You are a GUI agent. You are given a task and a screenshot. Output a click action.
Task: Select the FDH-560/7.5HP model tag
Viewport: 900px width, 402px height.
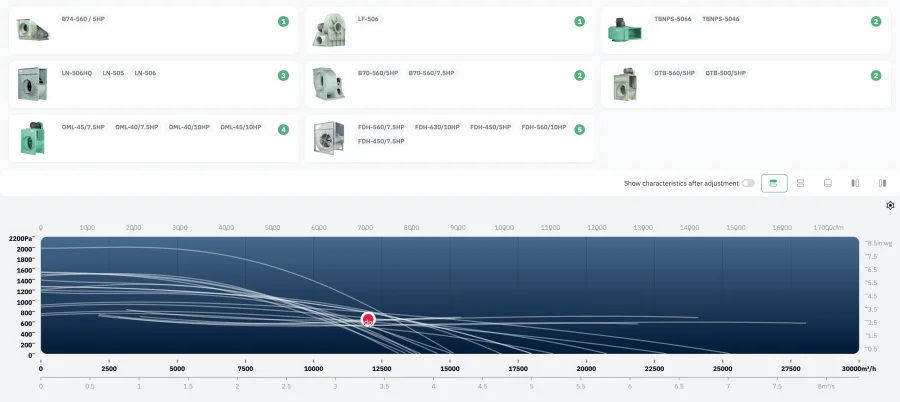[x=381, y=127]
